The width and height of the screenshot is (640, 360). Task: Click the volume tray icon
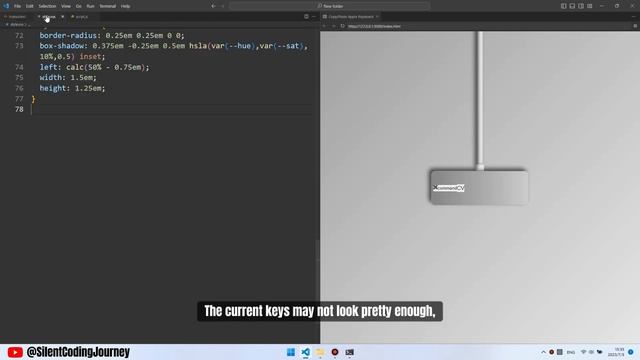[591, 352]
